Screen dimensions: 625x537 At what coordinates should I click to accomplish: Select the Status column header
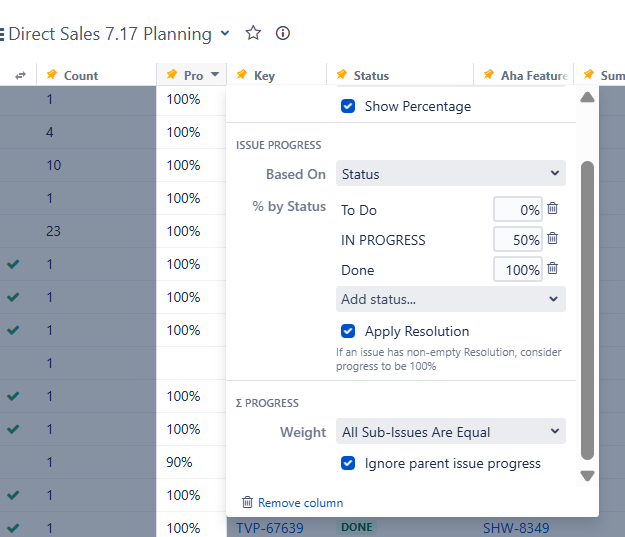coord(400,75)
